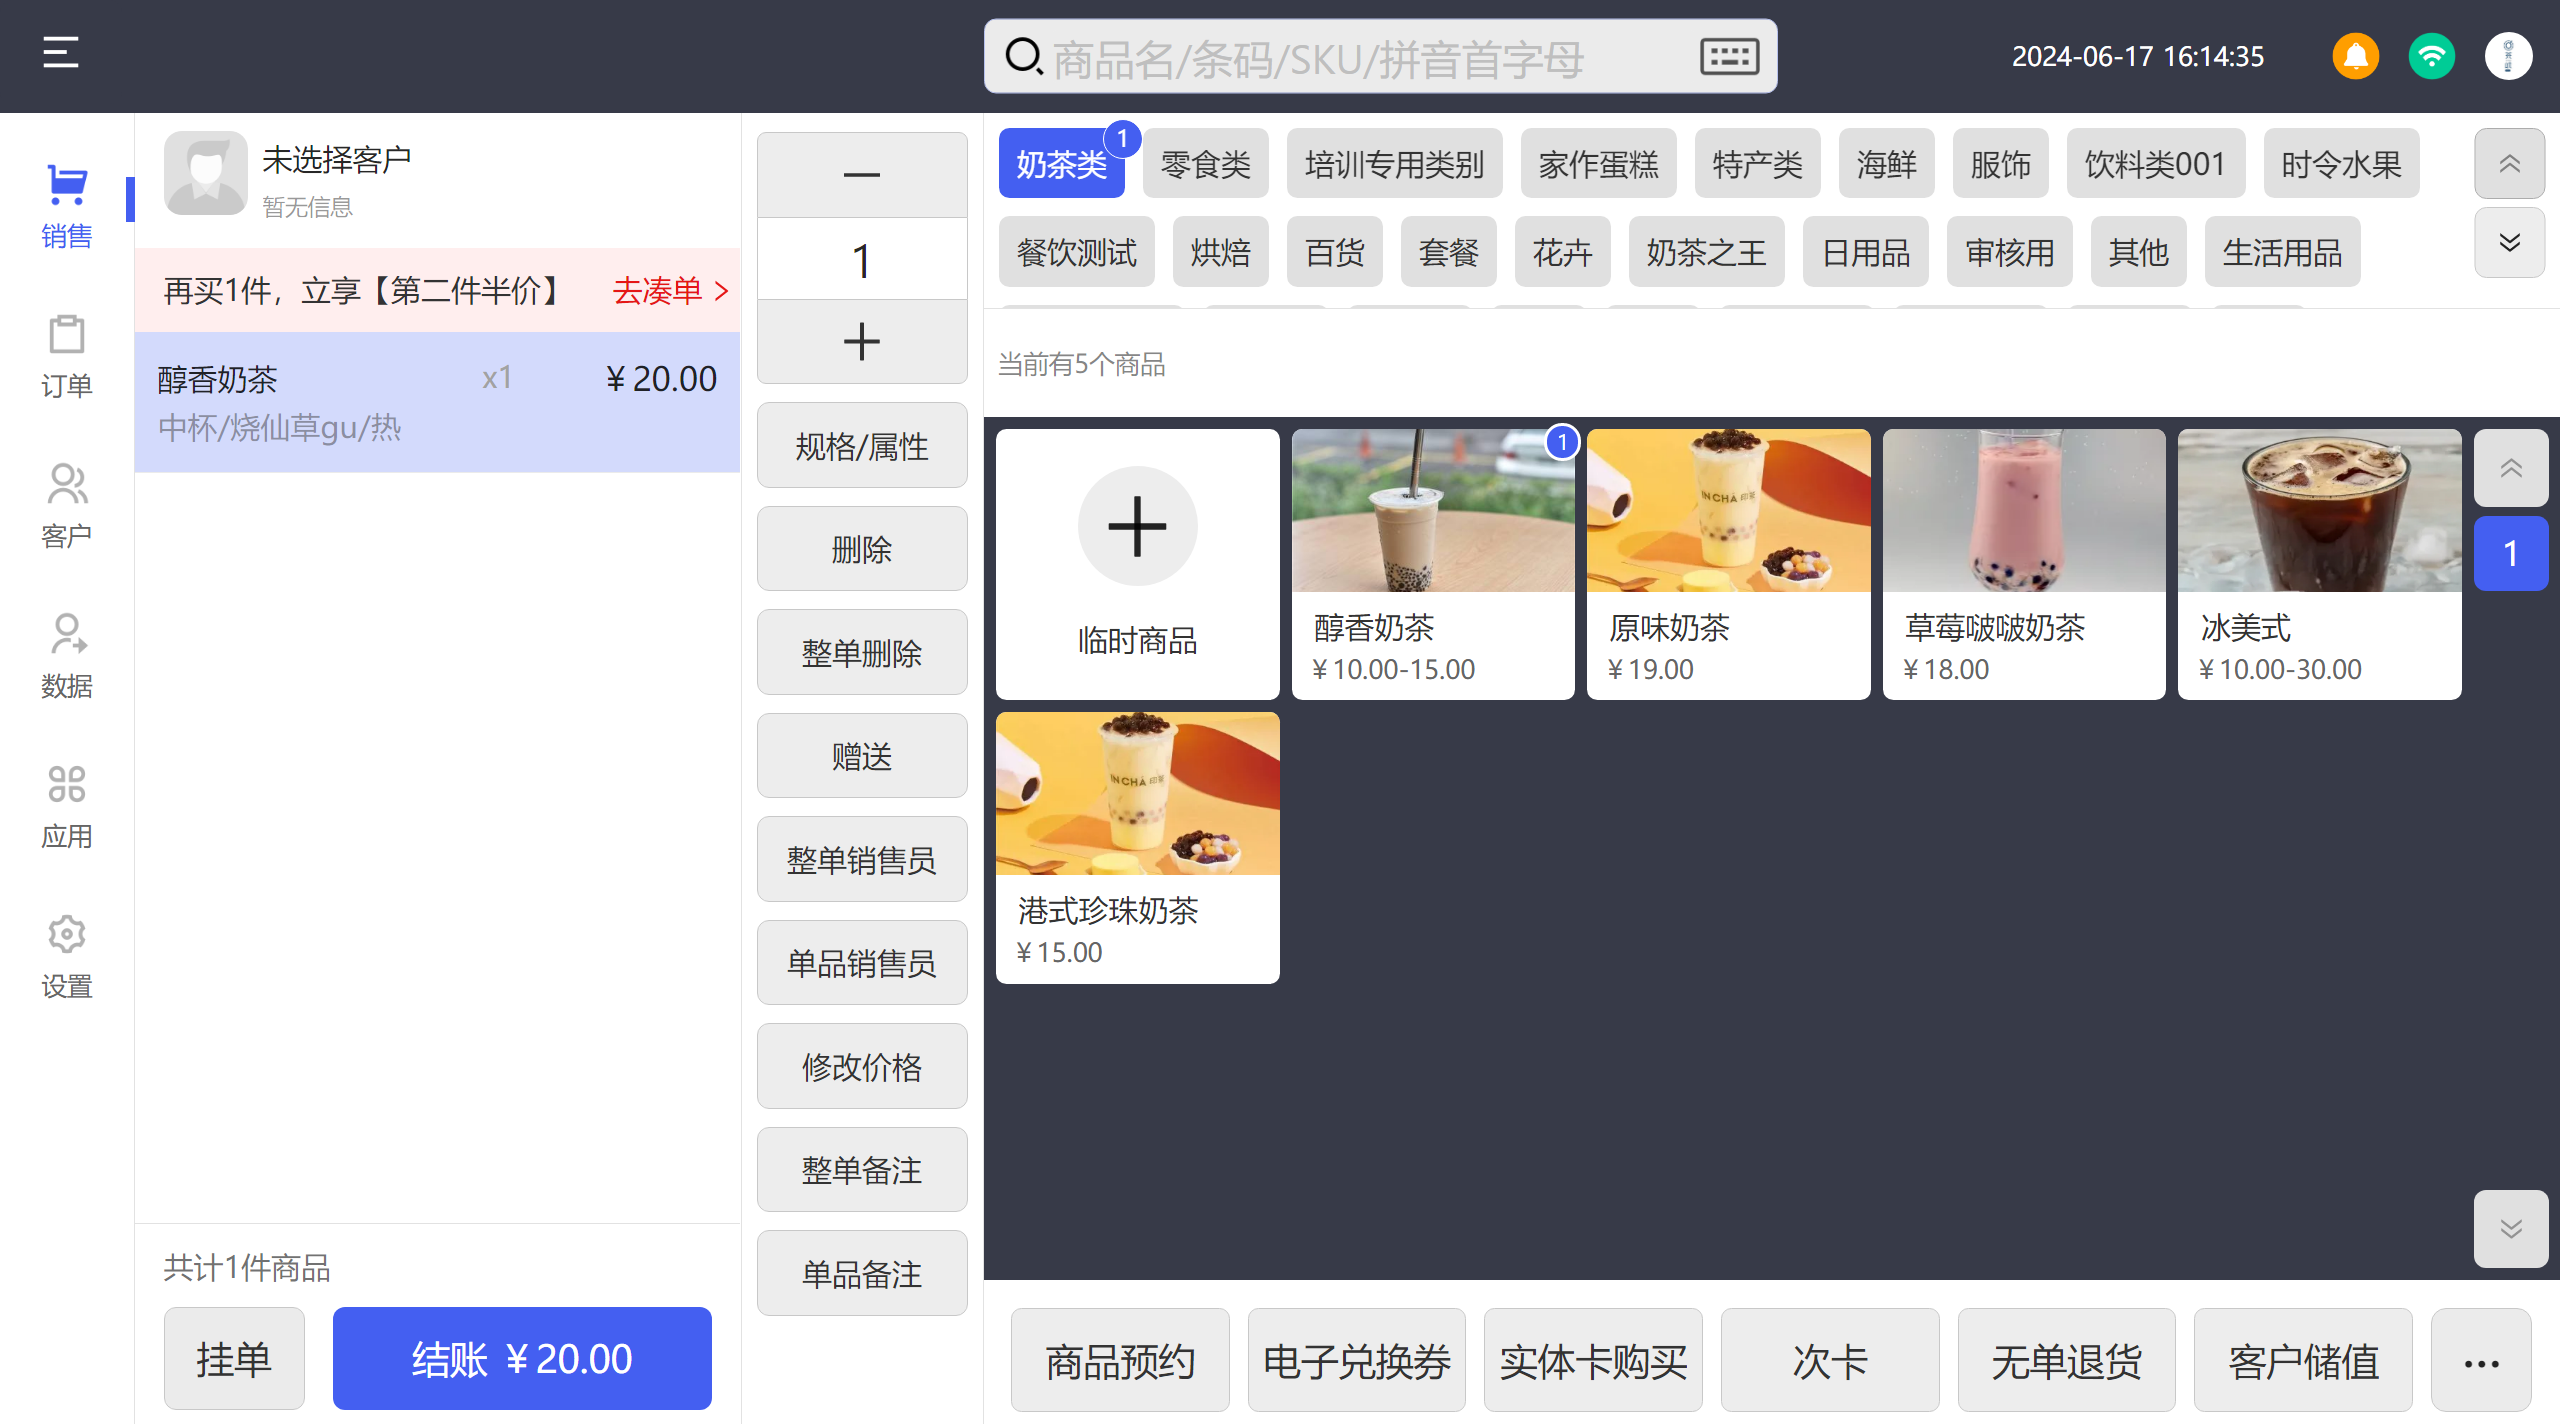The image size is (2560, 1424).
Task: Select 海鲜 category tab
Action: click(1886, 164)
